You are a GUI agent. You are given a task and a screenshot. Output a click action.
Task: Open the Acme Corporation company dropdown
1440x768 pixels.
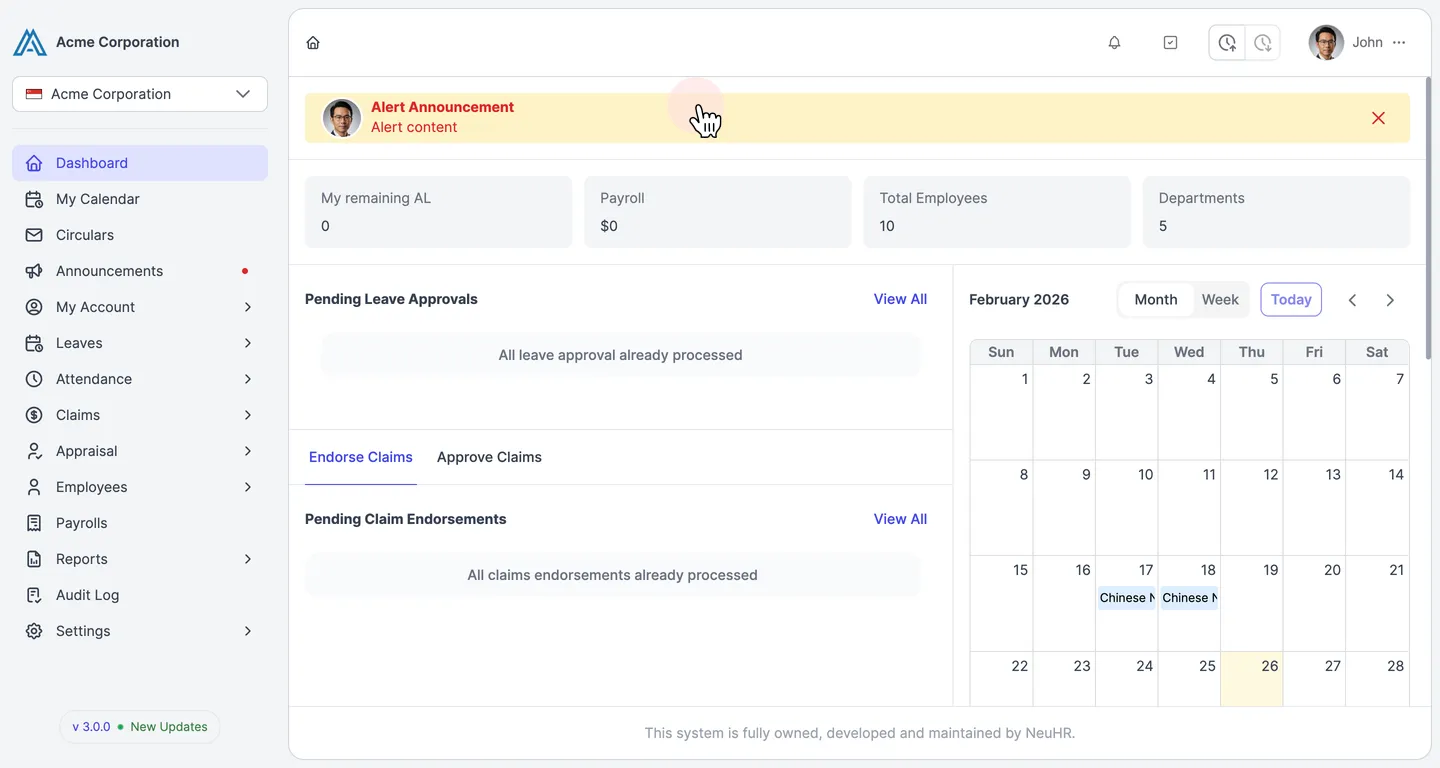(140, 94)
